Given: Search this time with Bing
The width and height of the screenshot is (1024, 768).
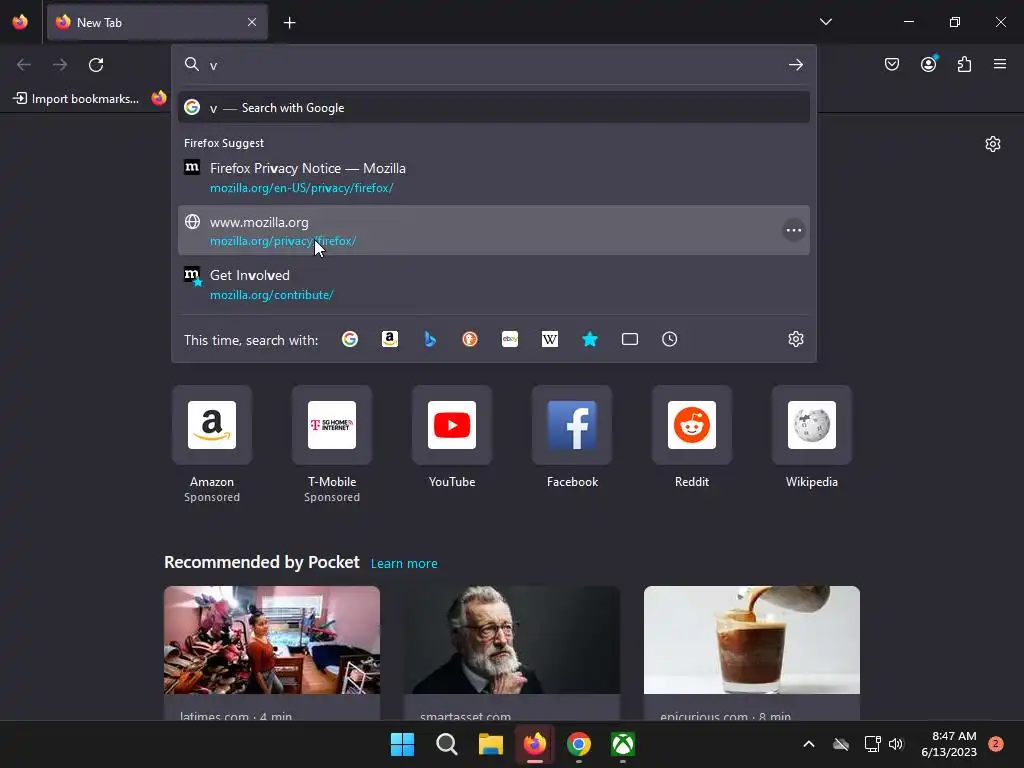Looking at the screenshot, I should click(x=430, y=339).
